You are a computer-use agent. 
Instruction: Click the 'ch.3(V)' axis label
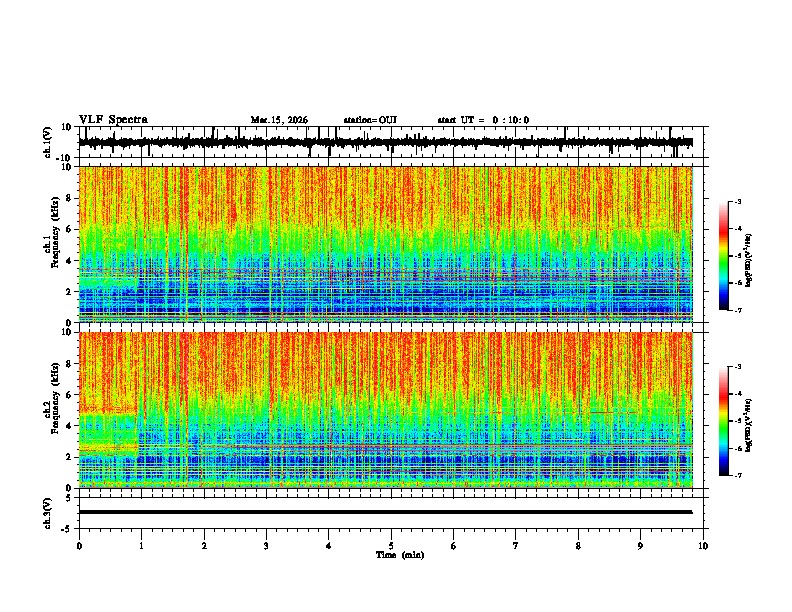pyautogui.click(x=48, y=513)
